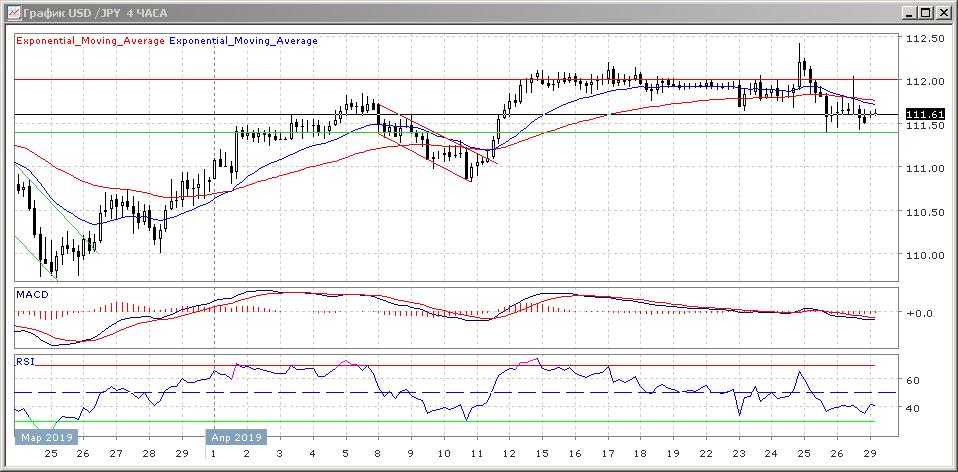Screen dimensions: 958x472
Task: Click the chart window icon in title bar
Action: (x=10, y=12)
